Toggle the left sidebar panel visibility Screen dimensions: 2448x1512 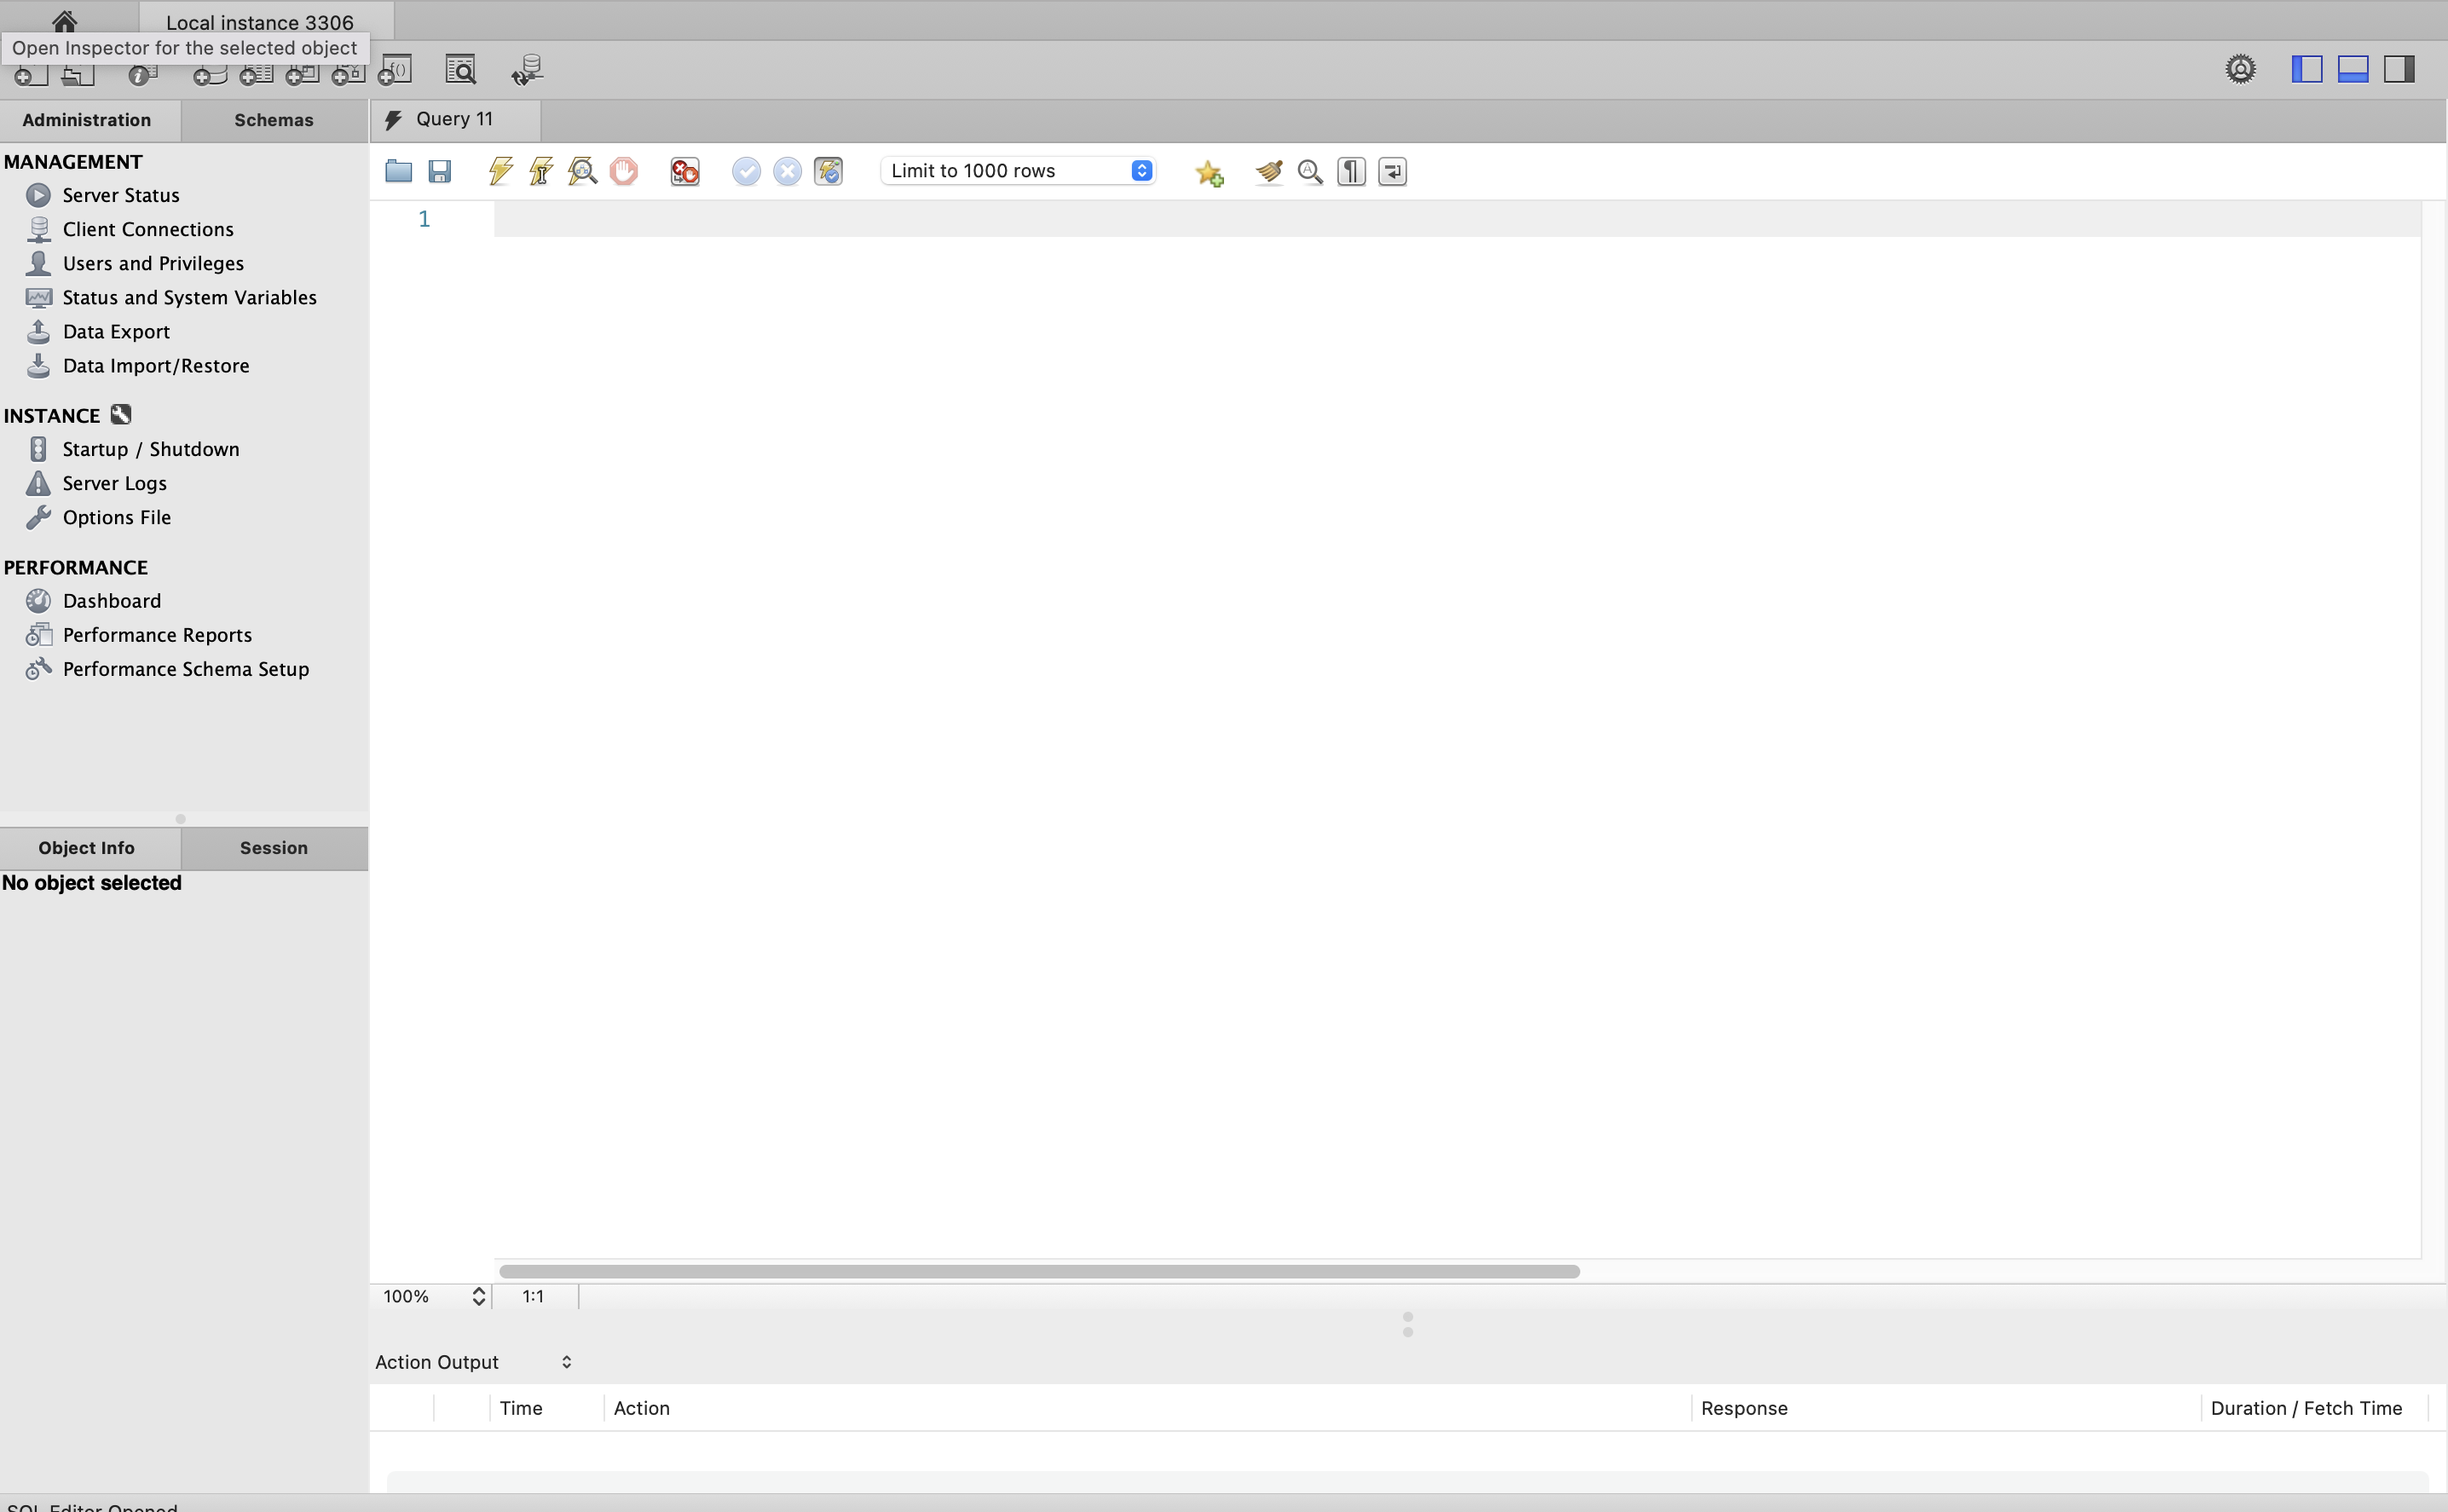pos(2306,69)
